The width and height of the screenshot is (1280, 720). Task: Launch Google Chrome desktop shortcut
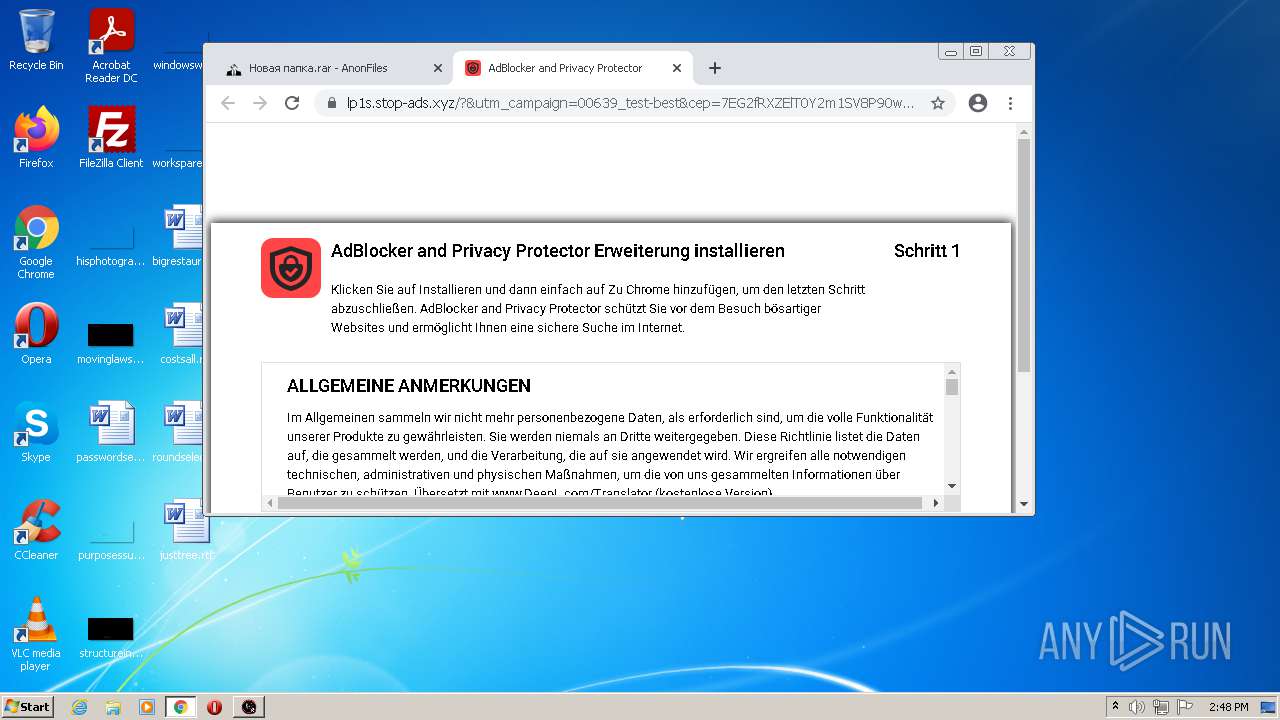36,242
